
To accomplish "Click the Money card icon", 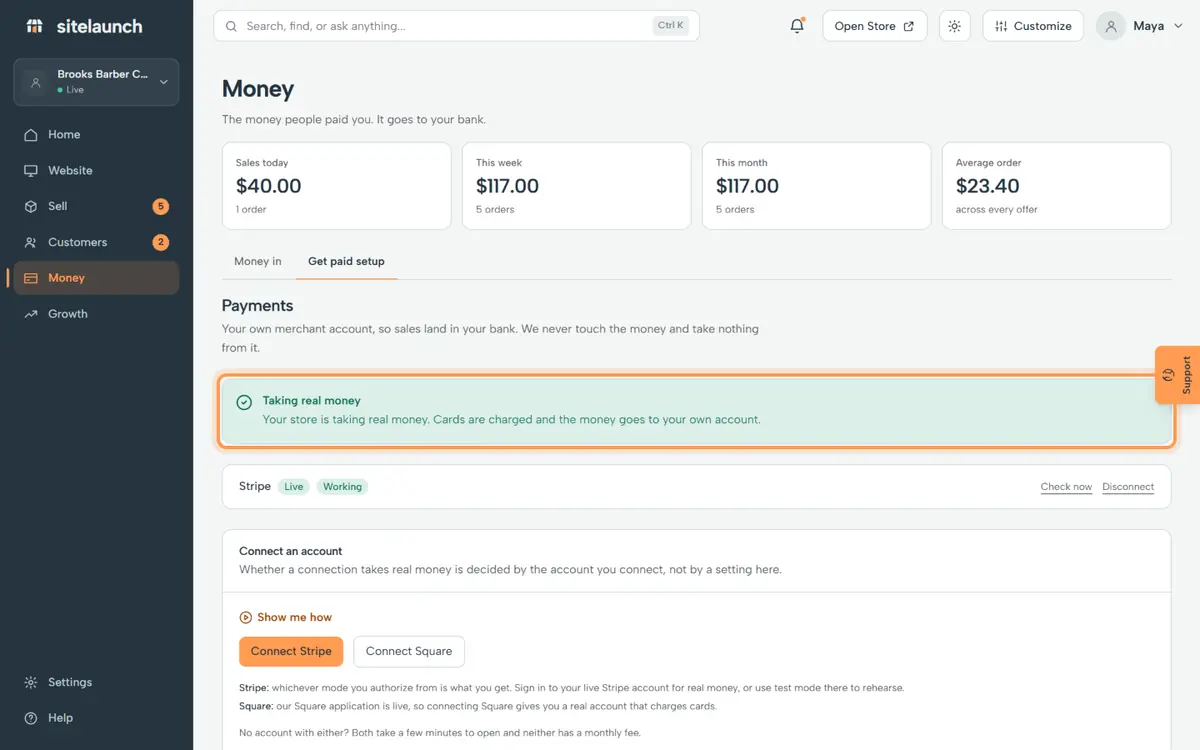I will [31, 278].
